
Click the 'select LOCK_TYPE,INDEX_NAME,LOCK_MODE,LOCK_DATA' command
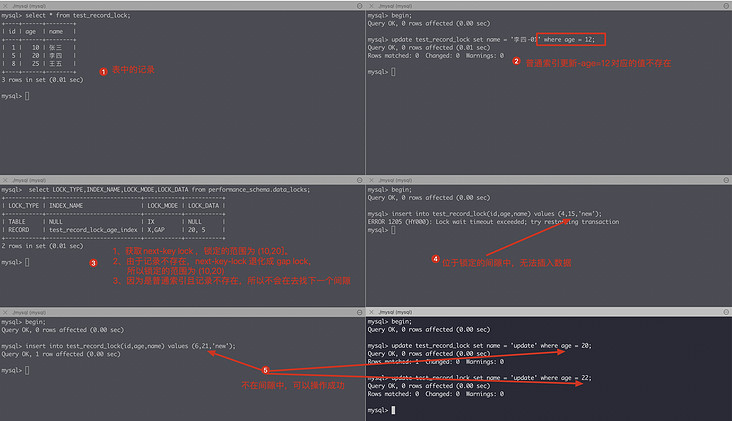tap(169, 189)
